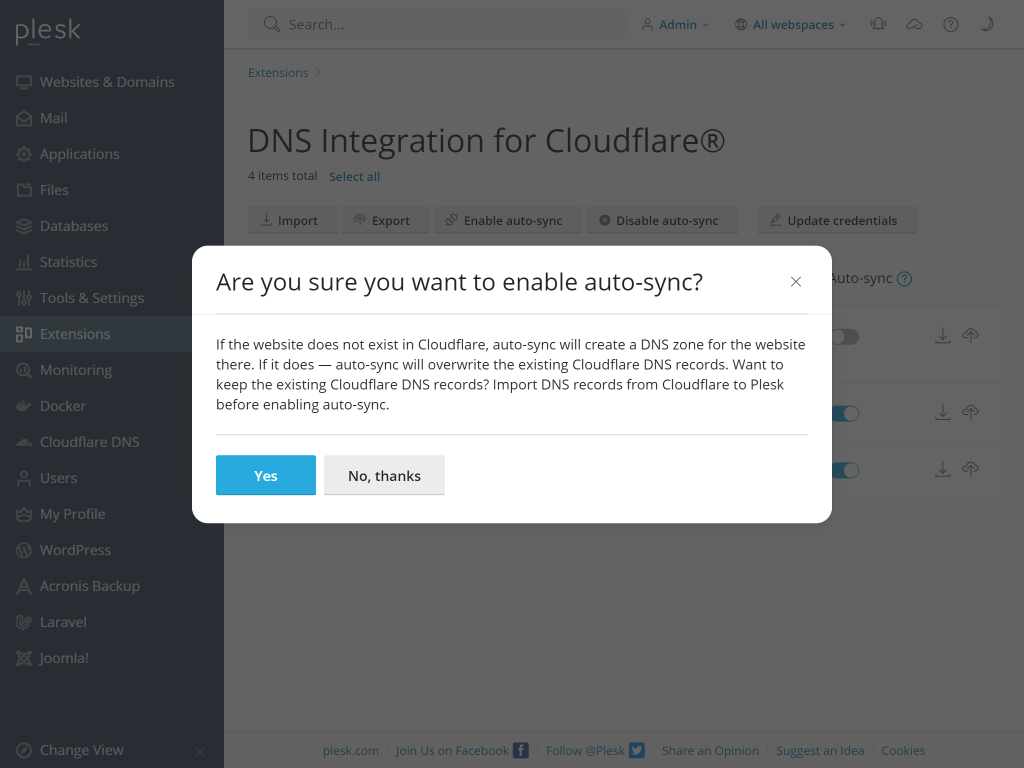1024x768 pixels.
Task: Click the download records arrow on first domain row
Action: click(x=942, y=336)
